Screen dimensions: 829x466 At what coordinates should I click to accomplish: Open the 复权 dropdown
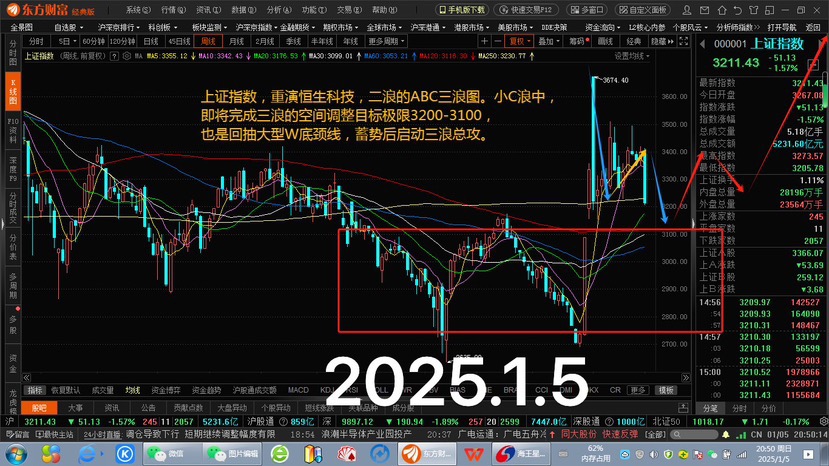519,41
